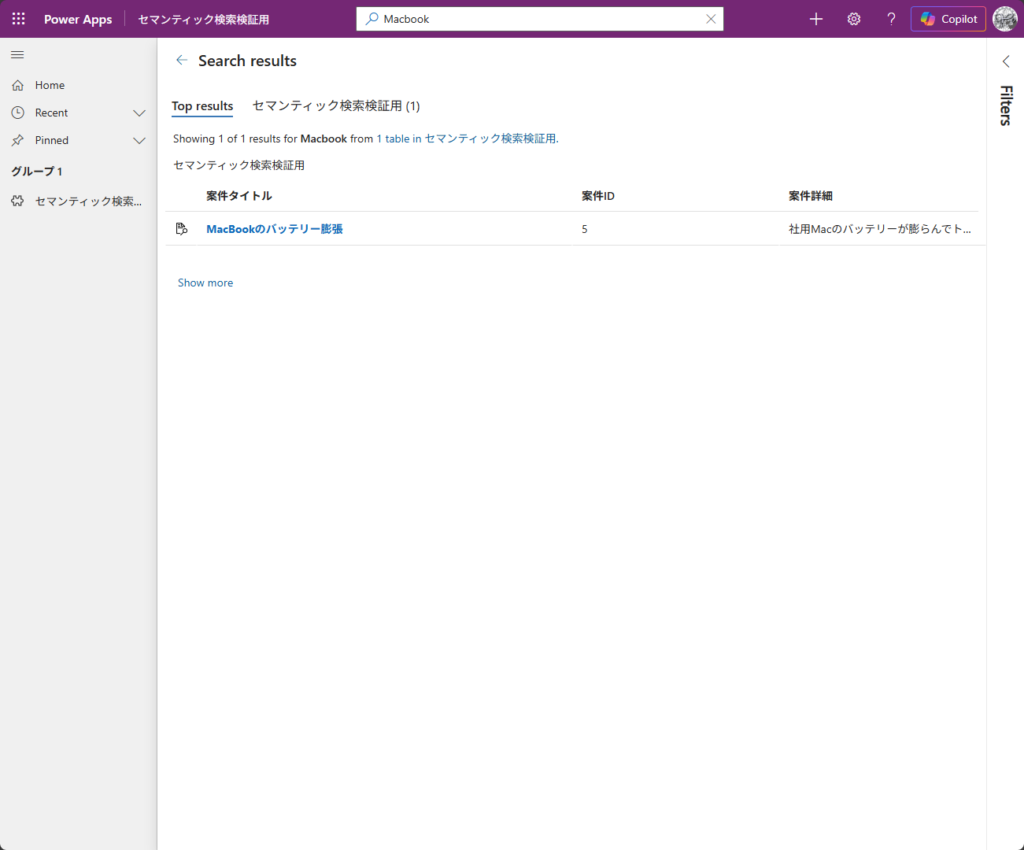
Task: Go to Home in the sidebar
Action: (49, 86)
